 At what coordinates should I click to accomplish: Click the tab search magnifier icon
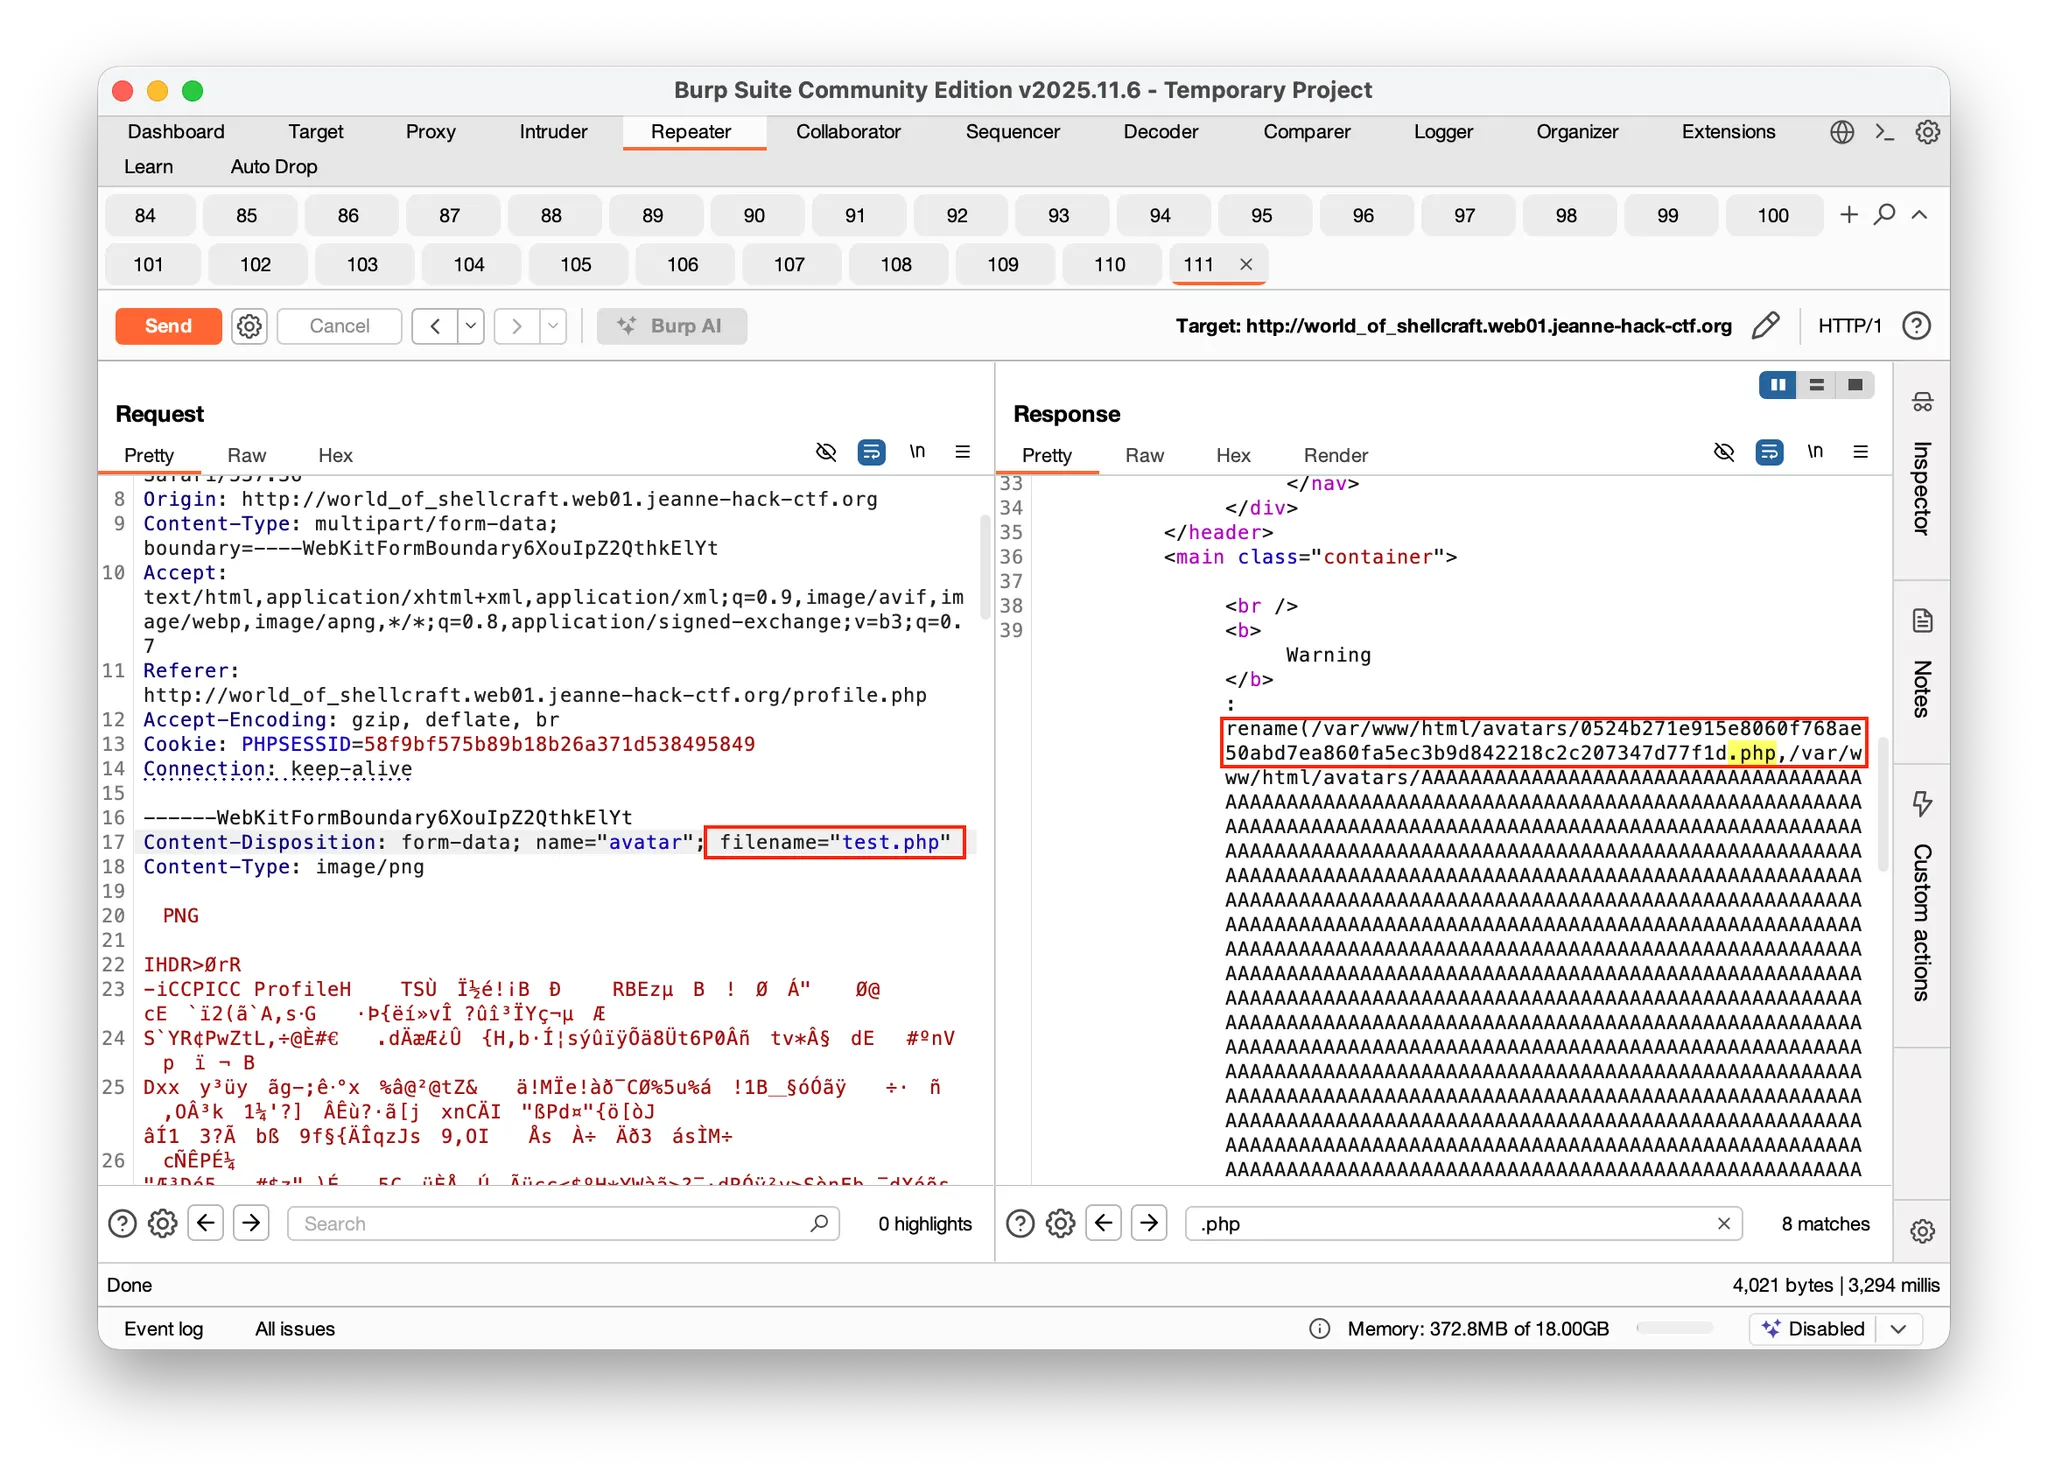tap(1884, 215)
